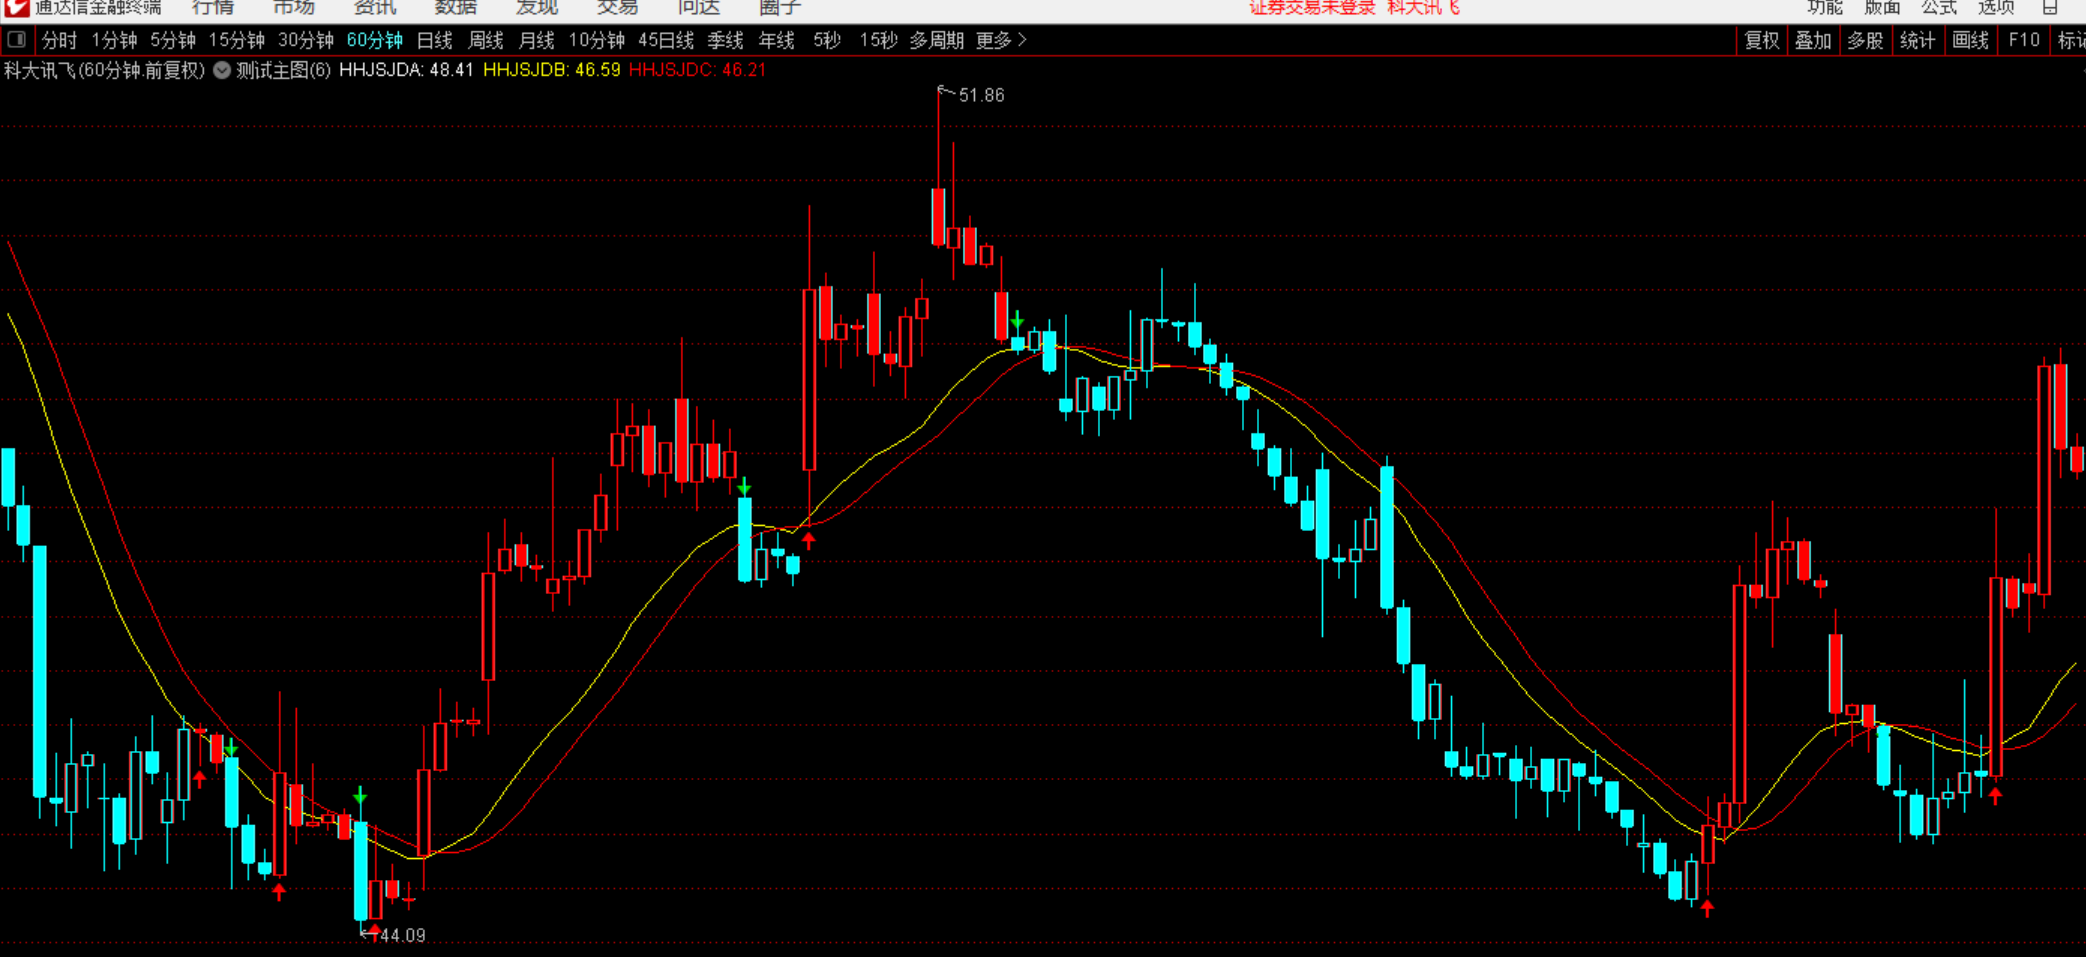The width and height of the screenshot is (2086, 957).
Task: Click the 复权 adjustment button
Action: (x=1762, y=40)
